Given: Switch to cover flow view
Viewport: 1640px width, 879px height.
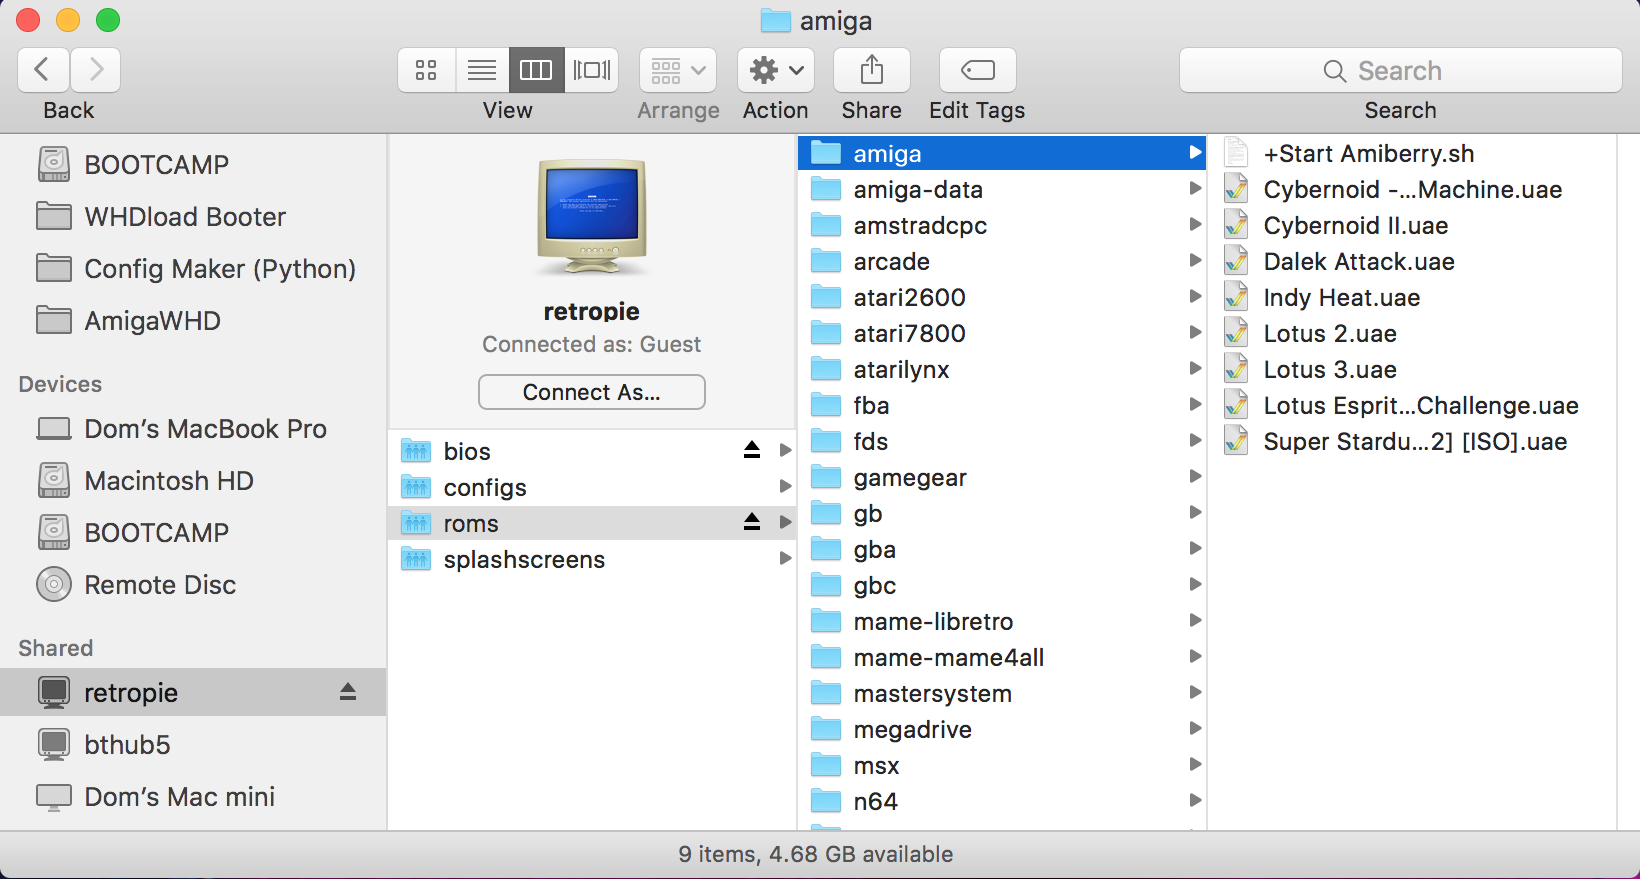Looking at the screenshot, I should (591, 70).
